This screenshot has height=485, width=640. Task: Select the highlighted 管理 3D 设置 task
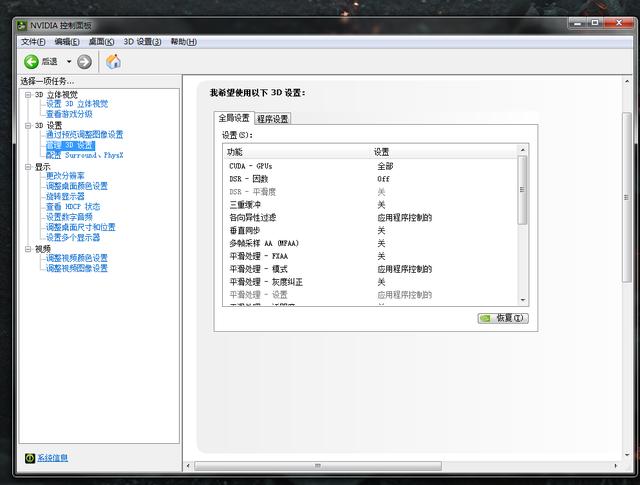click(70, 145)
